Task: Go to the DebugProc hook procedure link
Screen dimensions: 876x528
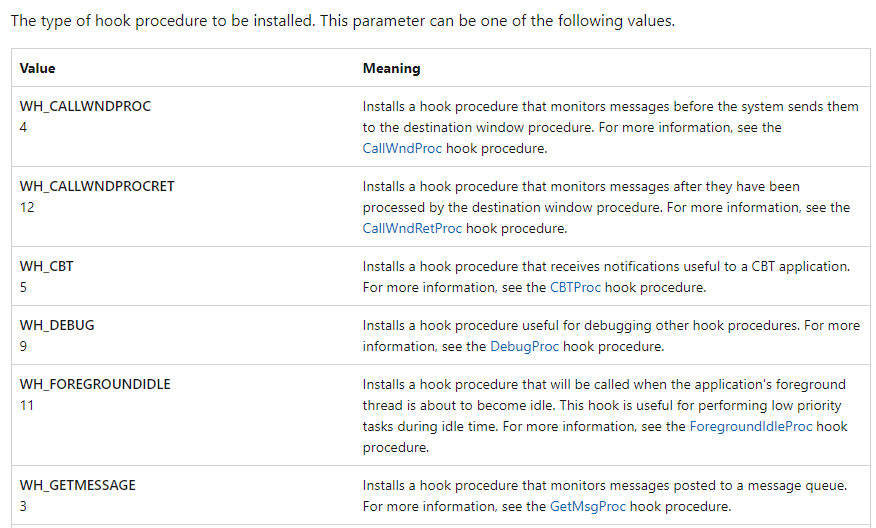Action: pyautogui.click(x=524, y=347)
